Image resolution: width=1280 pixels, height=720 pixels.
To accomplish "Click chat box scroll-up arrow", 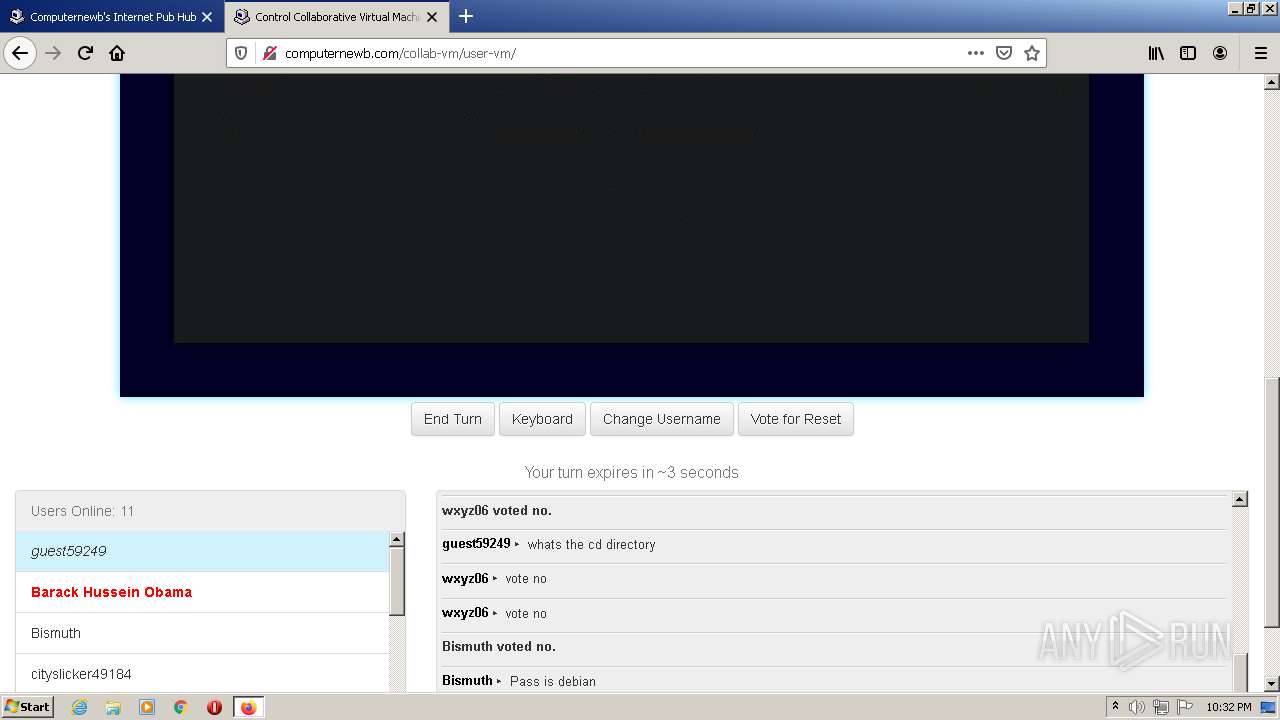I will 1240,499.
